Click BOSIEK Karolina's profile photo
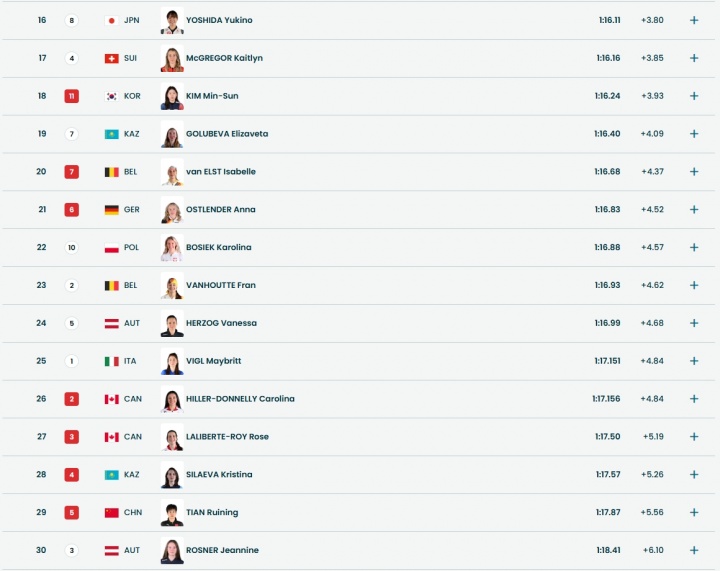This screenshot has width=720, height=571. [172, 248]
